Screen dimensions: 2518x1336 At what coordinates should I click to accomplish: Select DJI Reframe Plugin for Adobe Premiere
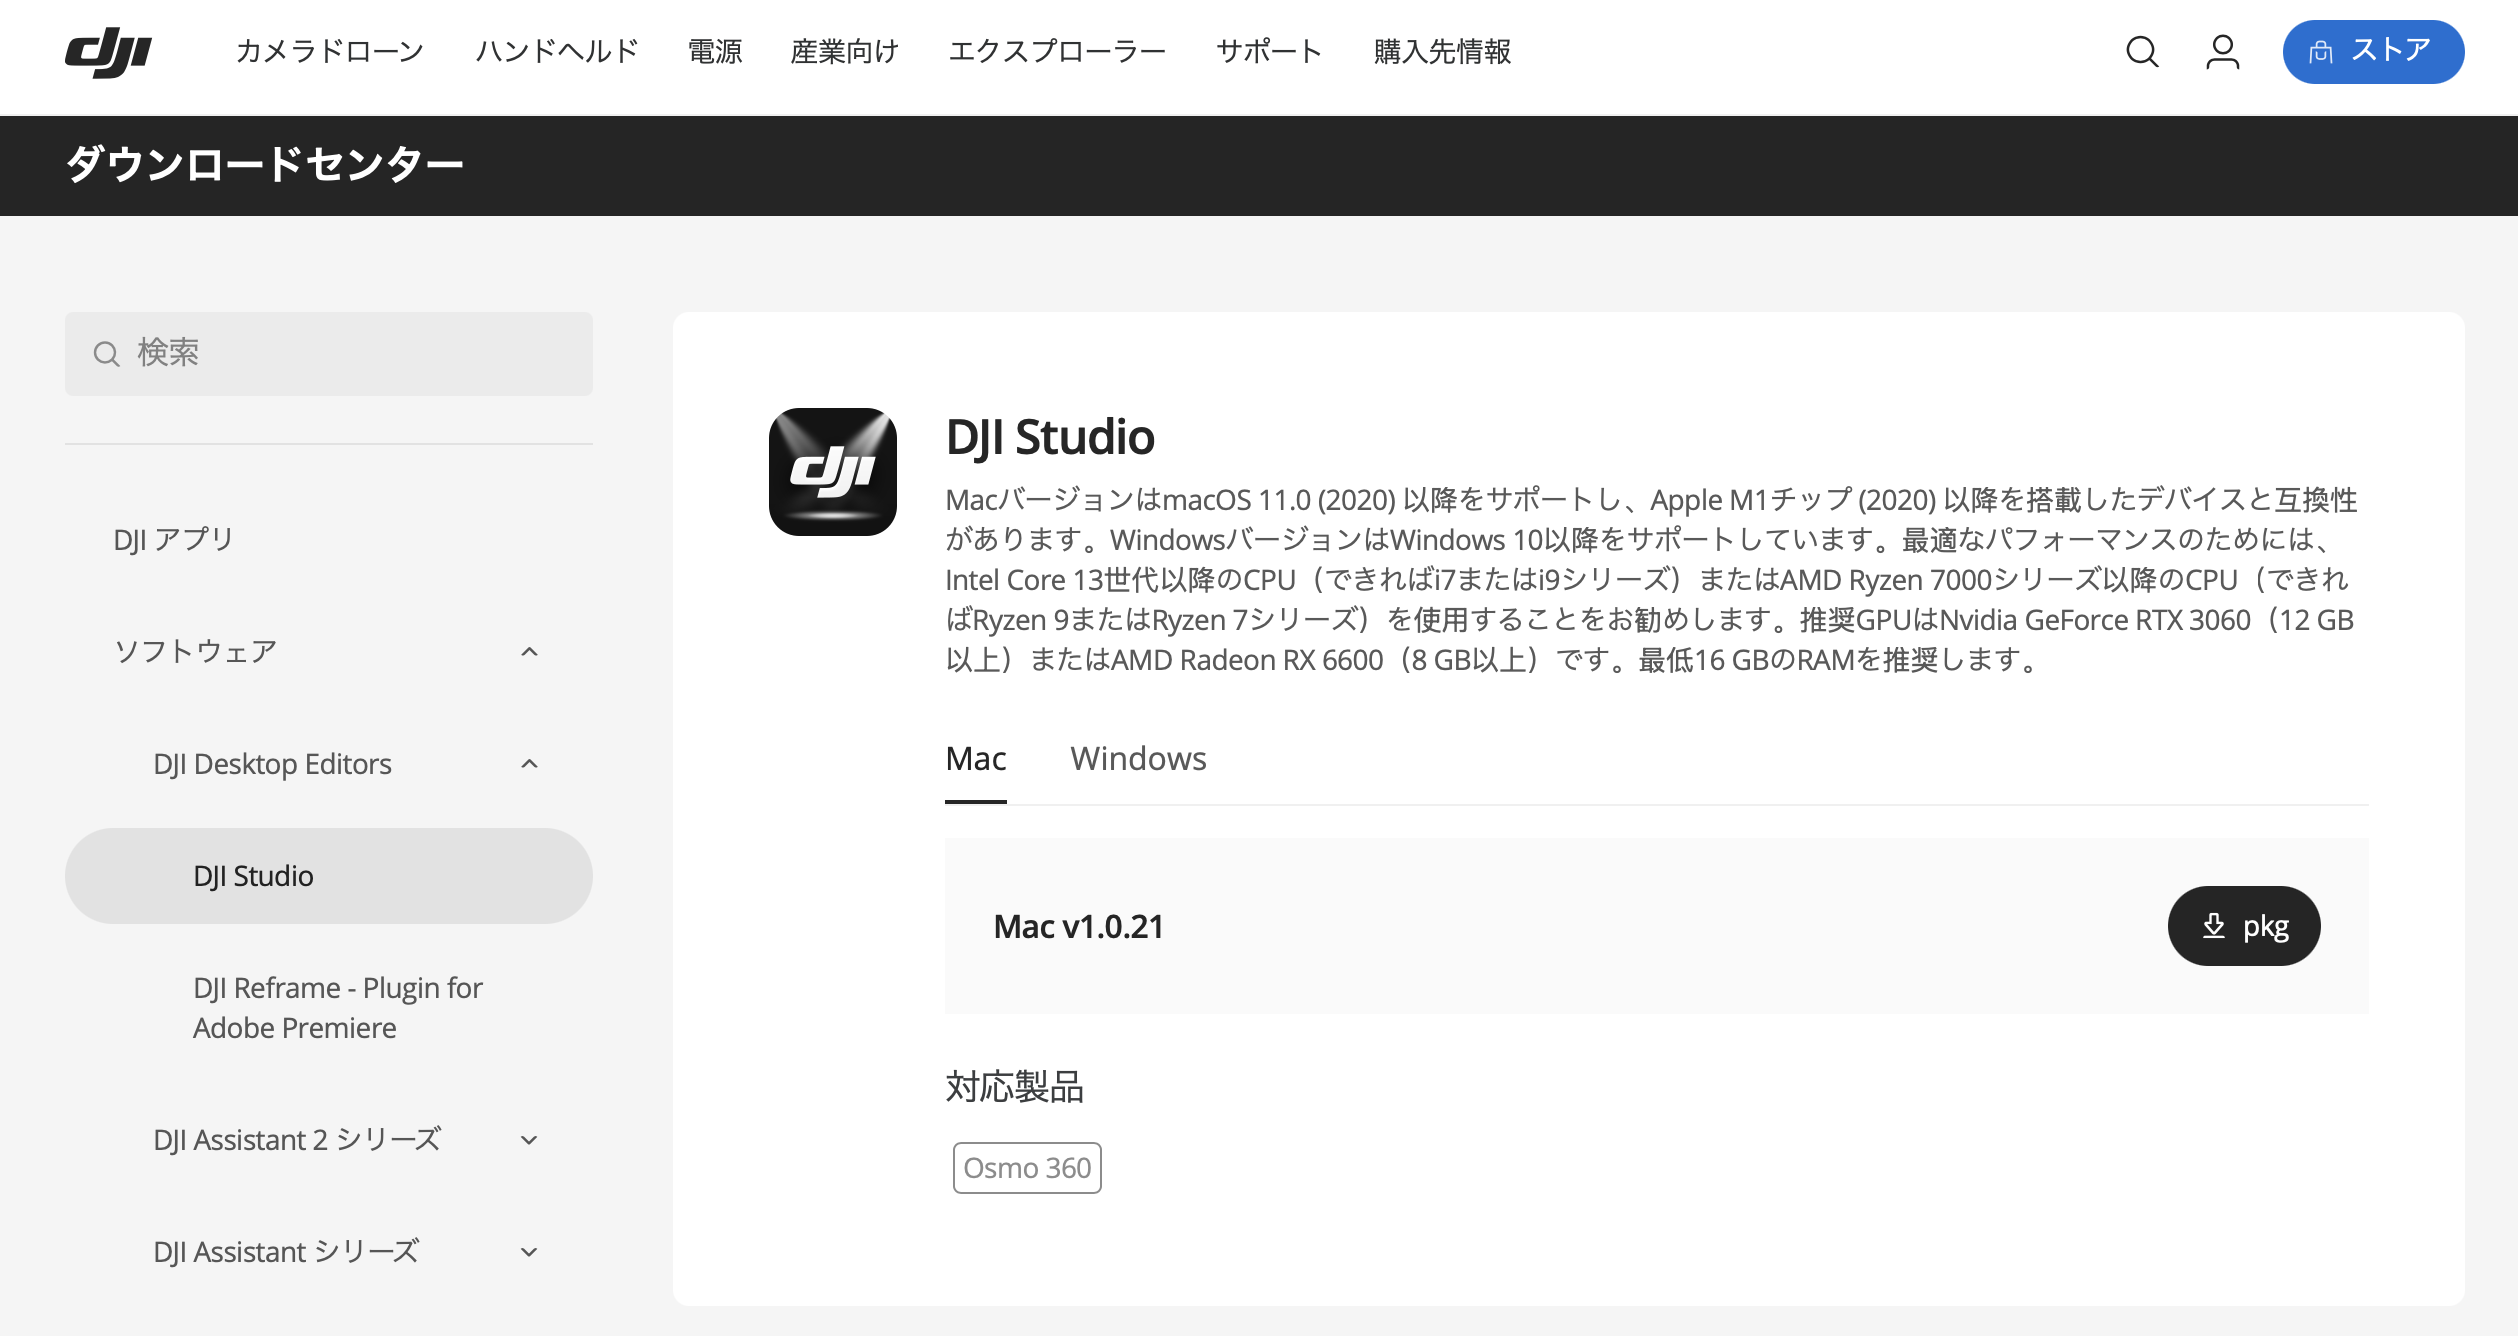click(337, 1008)
